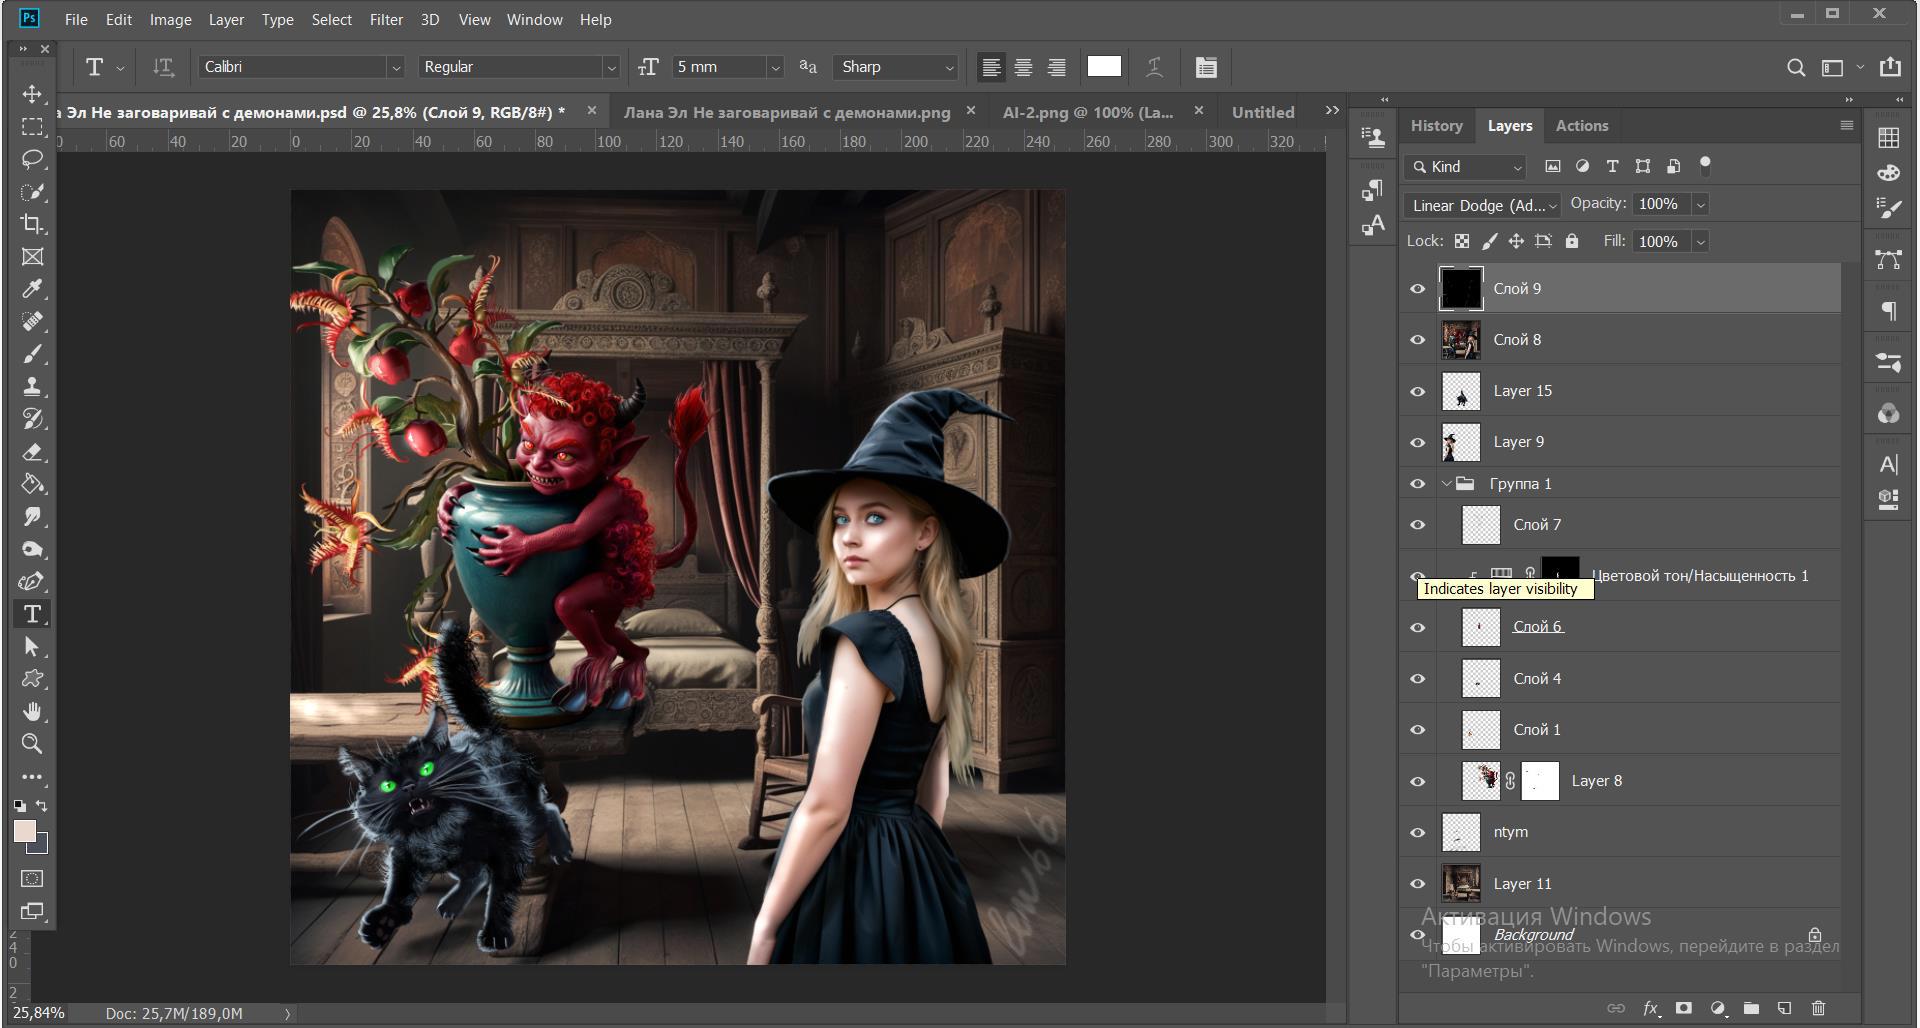Toggle visibility of Layer 15
1920x1028 pixels.
1417,391
